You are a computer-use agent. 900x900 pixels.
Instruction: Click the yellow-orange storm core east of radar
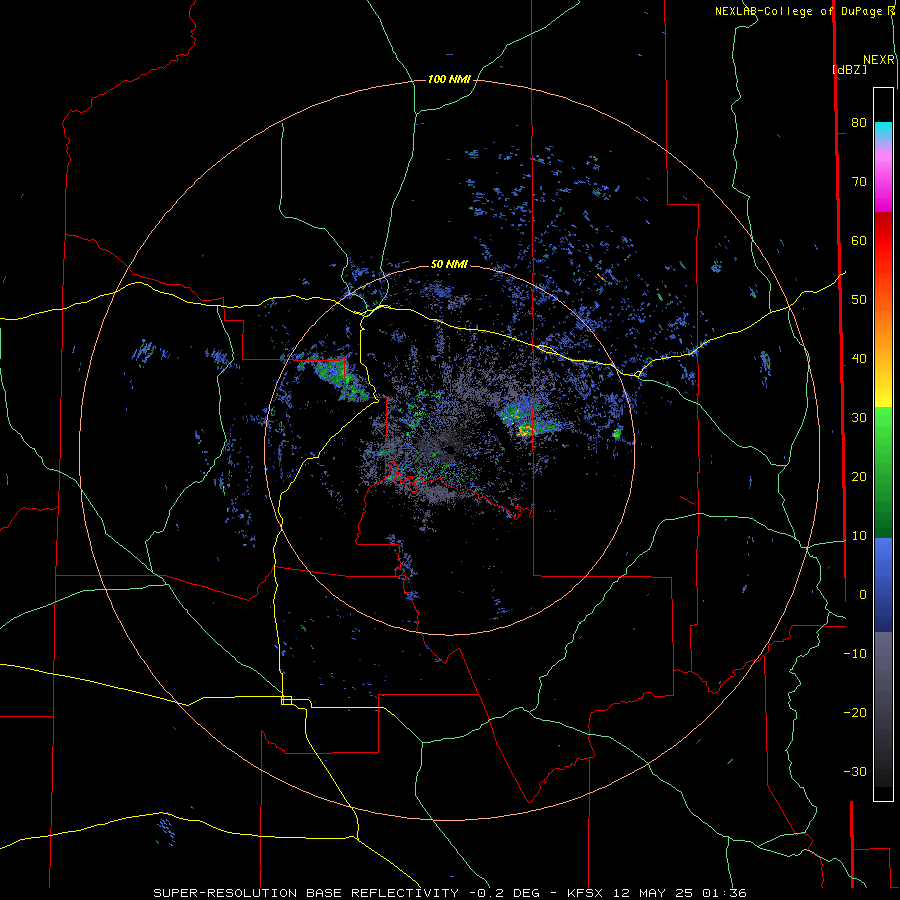(x=526, y=429)
